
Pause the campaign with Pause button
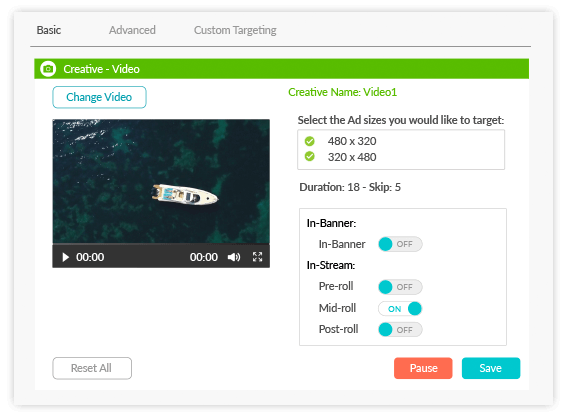pos(423,368)
